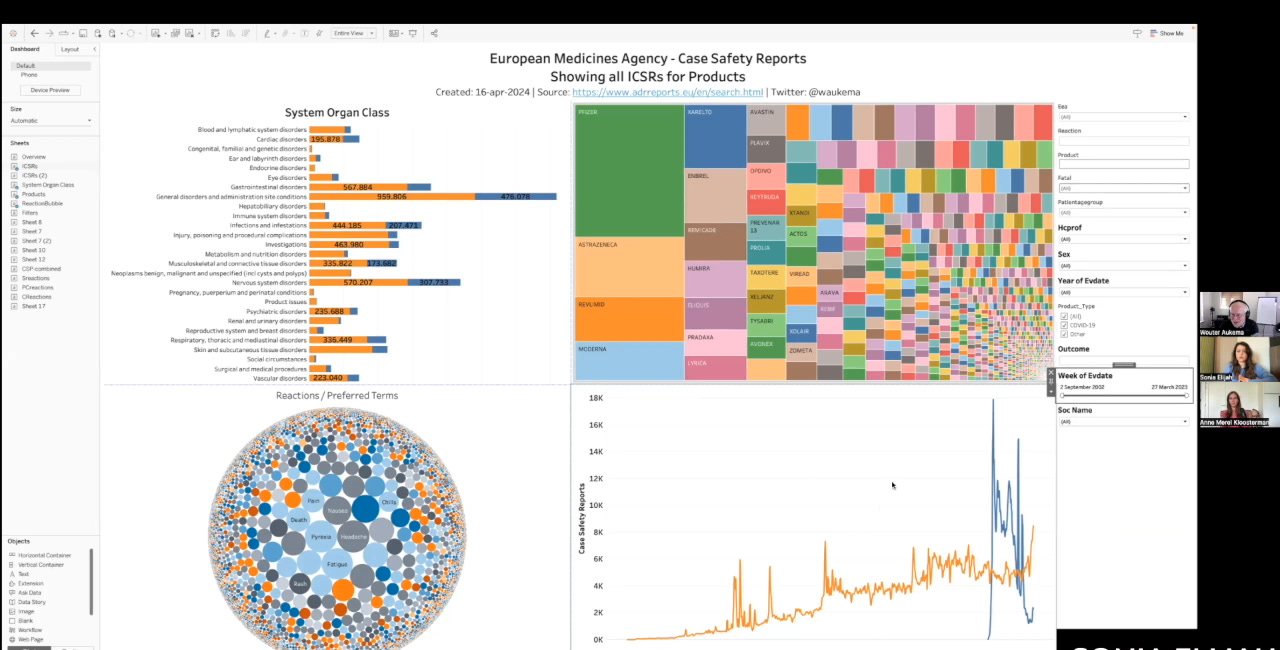The image size is (1280, 650).
Task: Click the Tableau logo icon in toolbar
Action: 13,33
